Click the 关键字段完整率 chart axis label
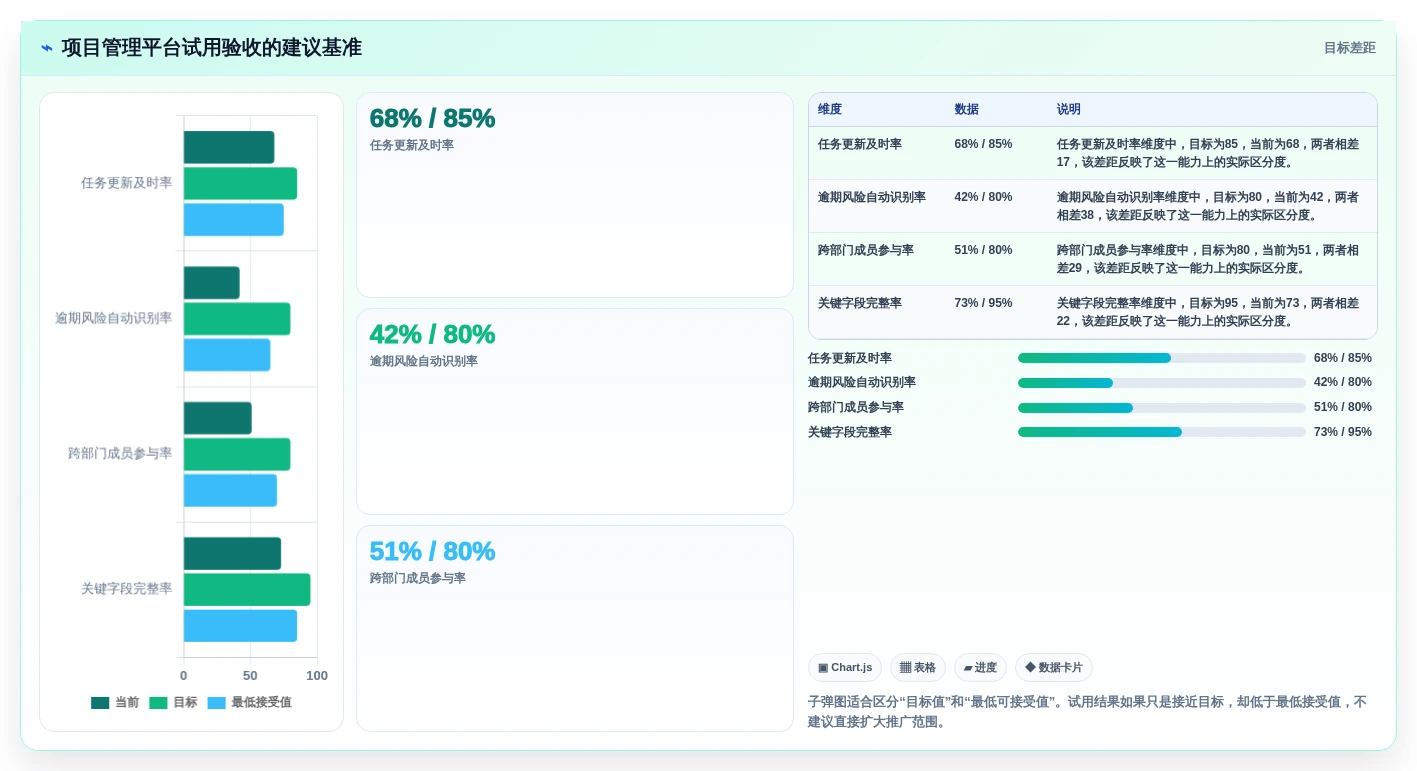Viewport: 1417px width, 771px height. pyautogui.click(x=126, y=589)
